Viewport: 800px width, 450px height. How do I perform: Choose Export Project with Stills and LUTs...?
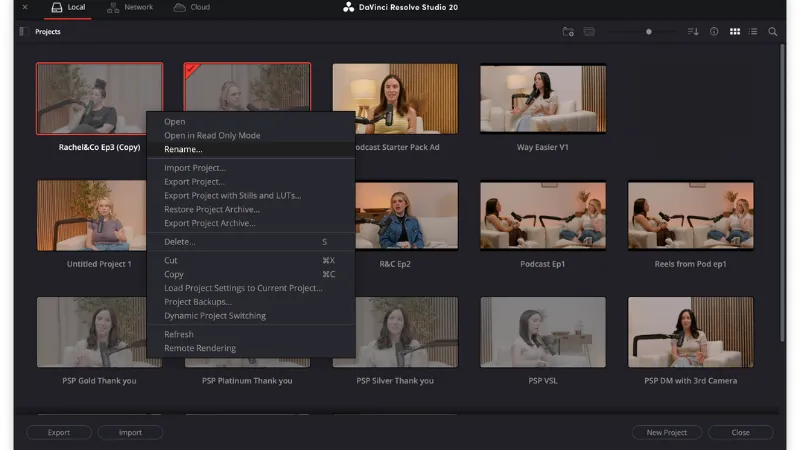(x=251, y=195)
